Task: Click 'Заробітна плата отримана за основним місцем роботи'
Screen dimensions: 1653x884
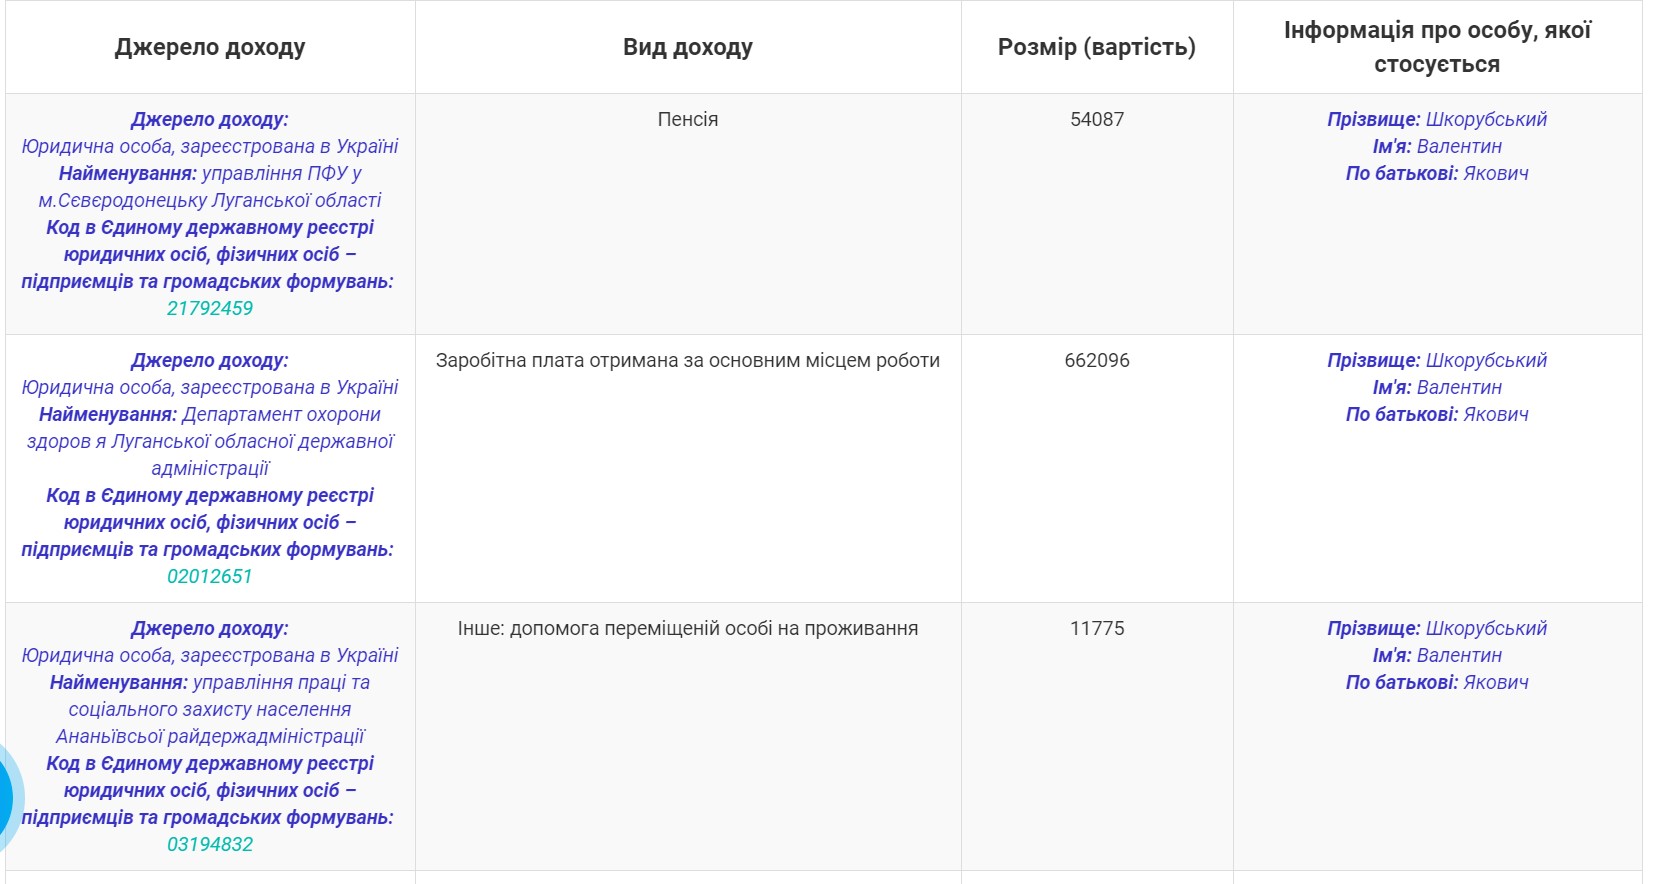Action: tap(688, 360)
